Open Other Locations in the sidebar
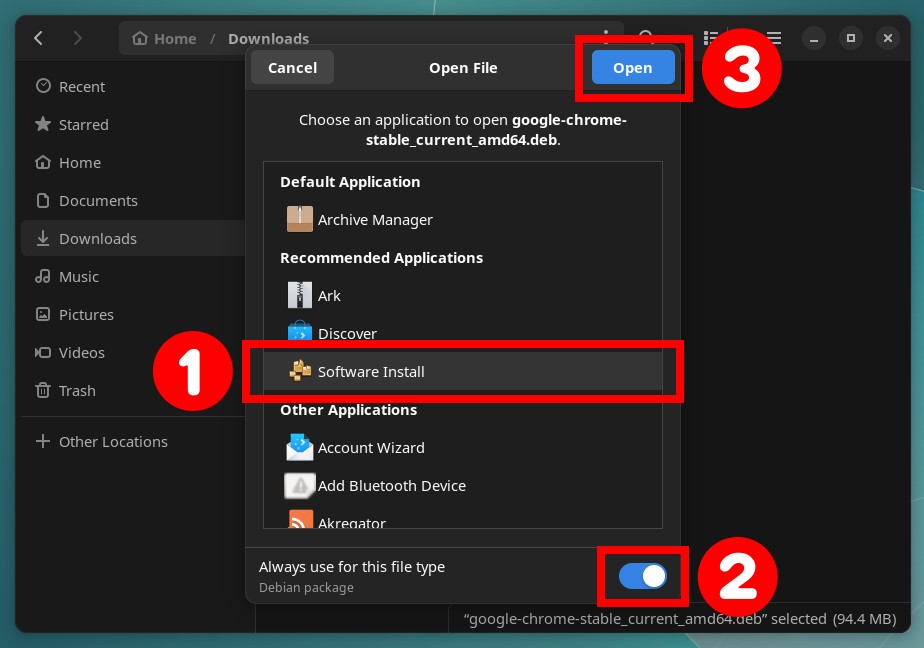 (x=133, y=442)
